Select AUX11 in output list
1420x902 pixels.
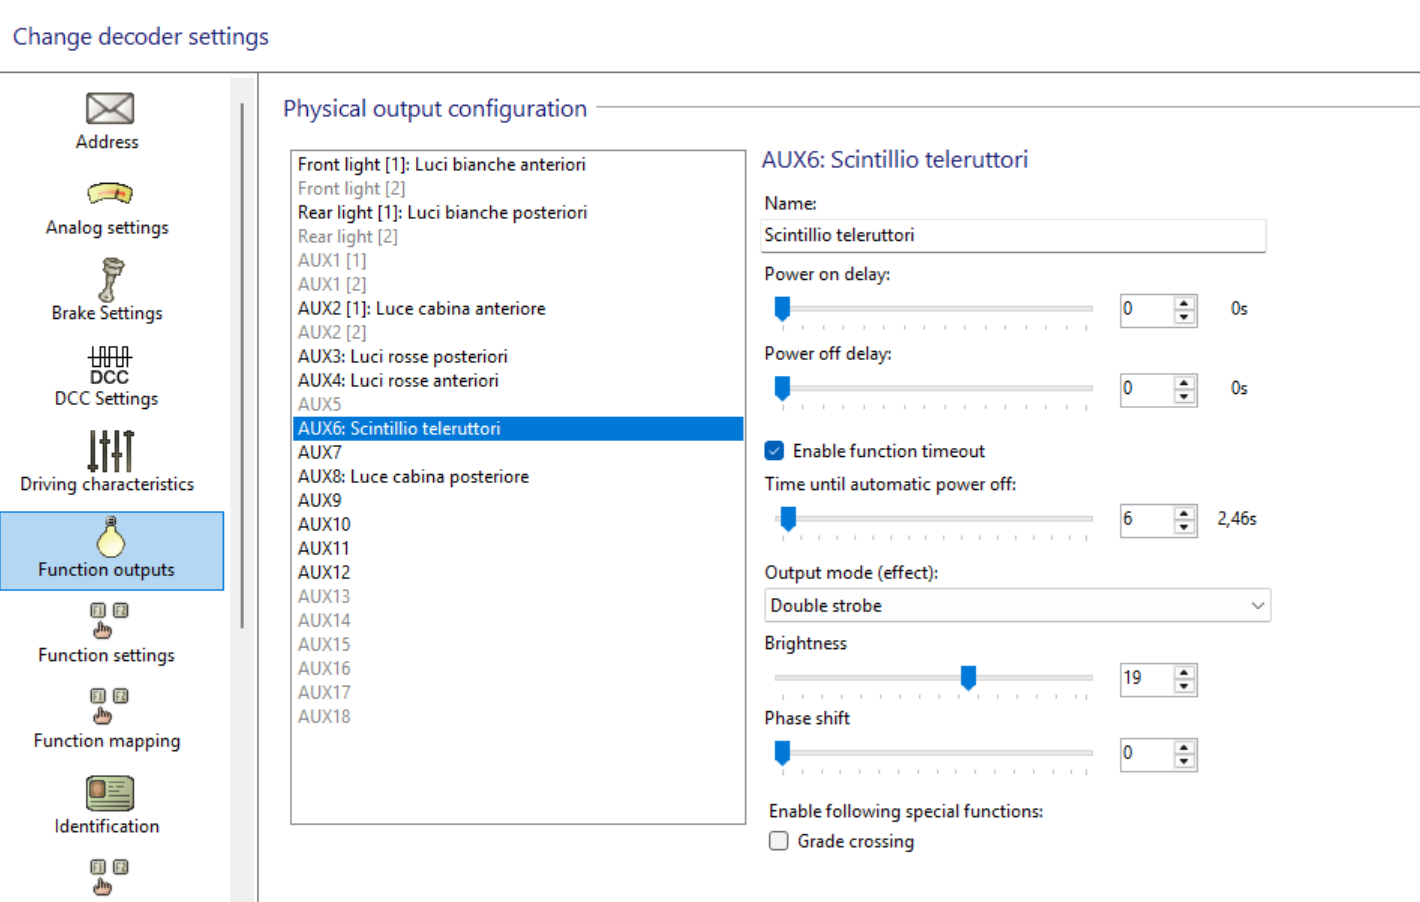pyautogui.click(x=518, y=549)
